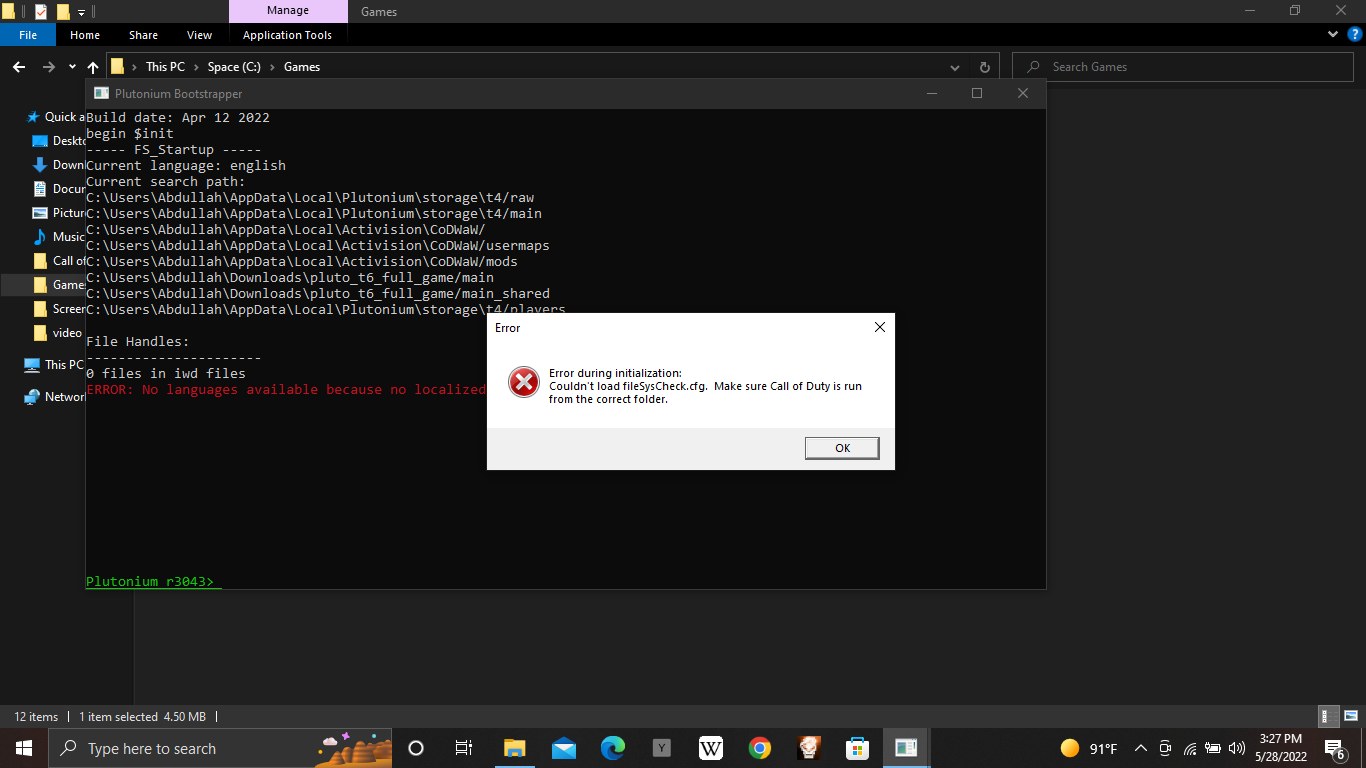This screenshot has width=1366, height=768.
Task: Launch Google Chrome from the taskbar
Action: click(759, 748)
